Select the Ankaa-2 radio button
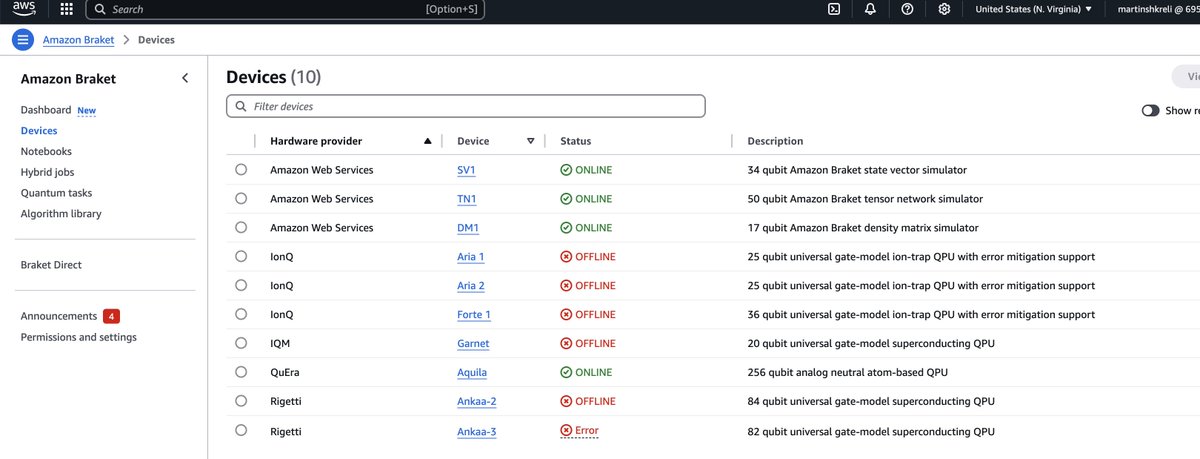The width and height of the screenshot is (1200, 459). click(x=241, y=401)
